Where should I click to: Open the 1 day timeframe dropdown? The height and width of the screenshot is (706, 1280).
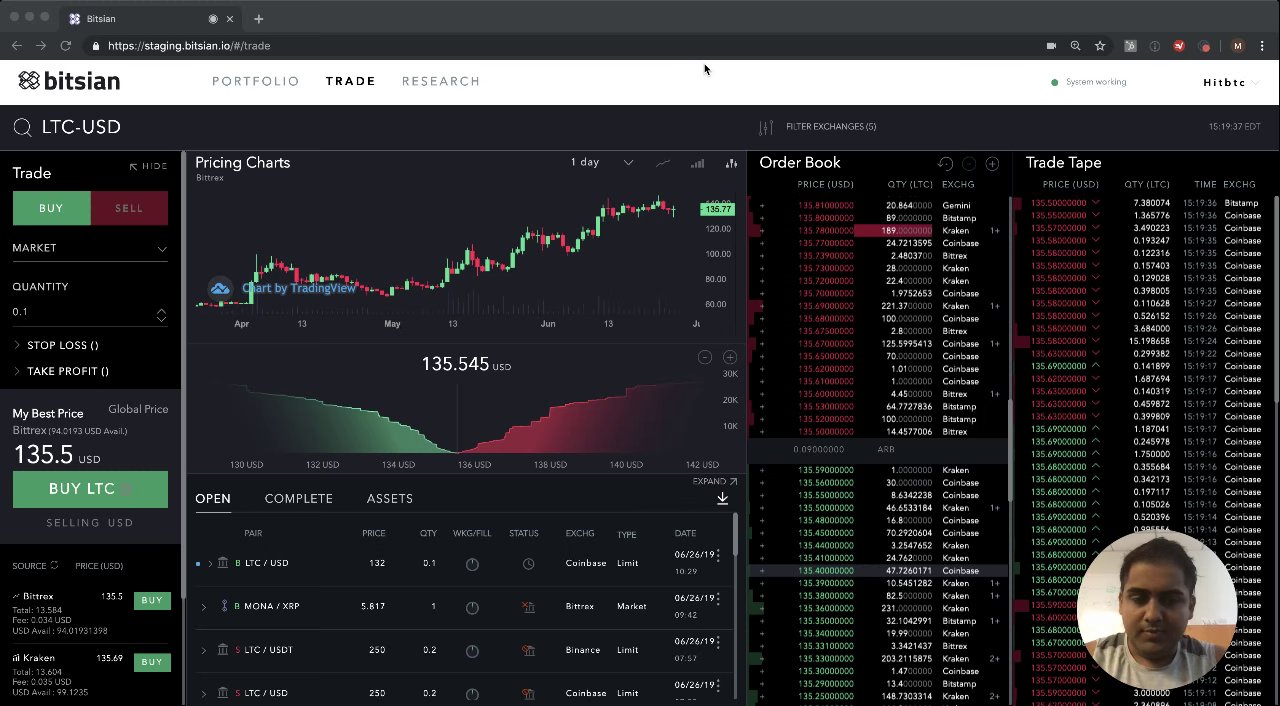click(x=601, y=162)
